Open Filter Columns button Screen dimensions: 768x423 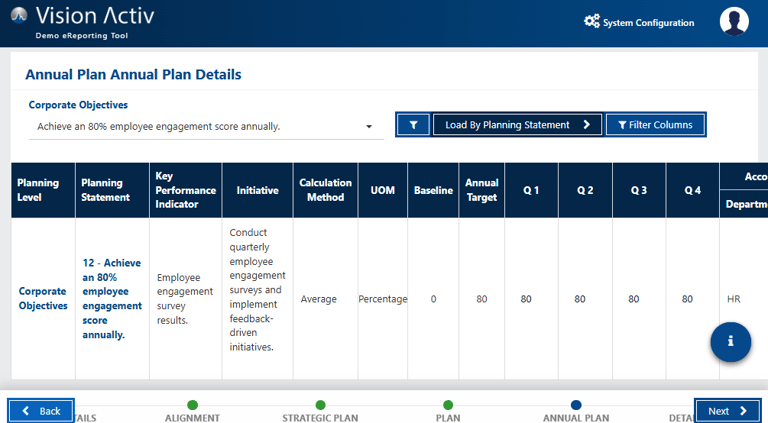point(655,125)
